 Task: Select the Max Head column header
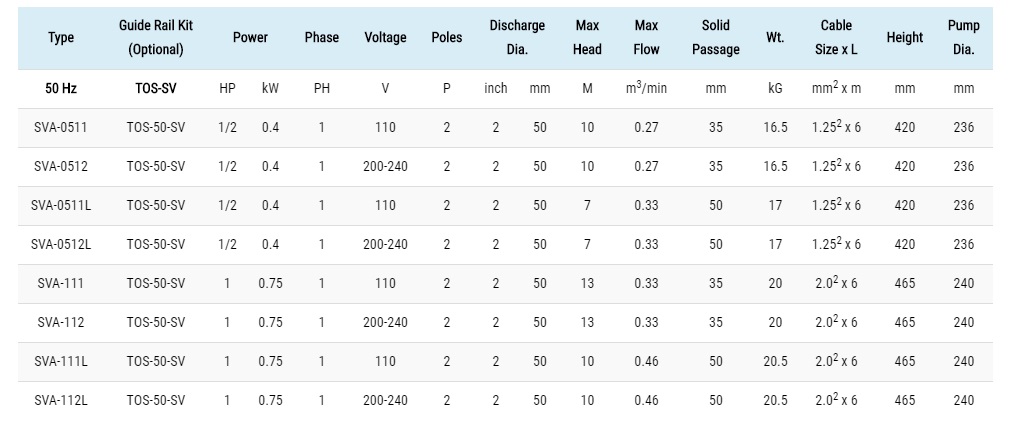pyautogui.click(x=587, y=38)
